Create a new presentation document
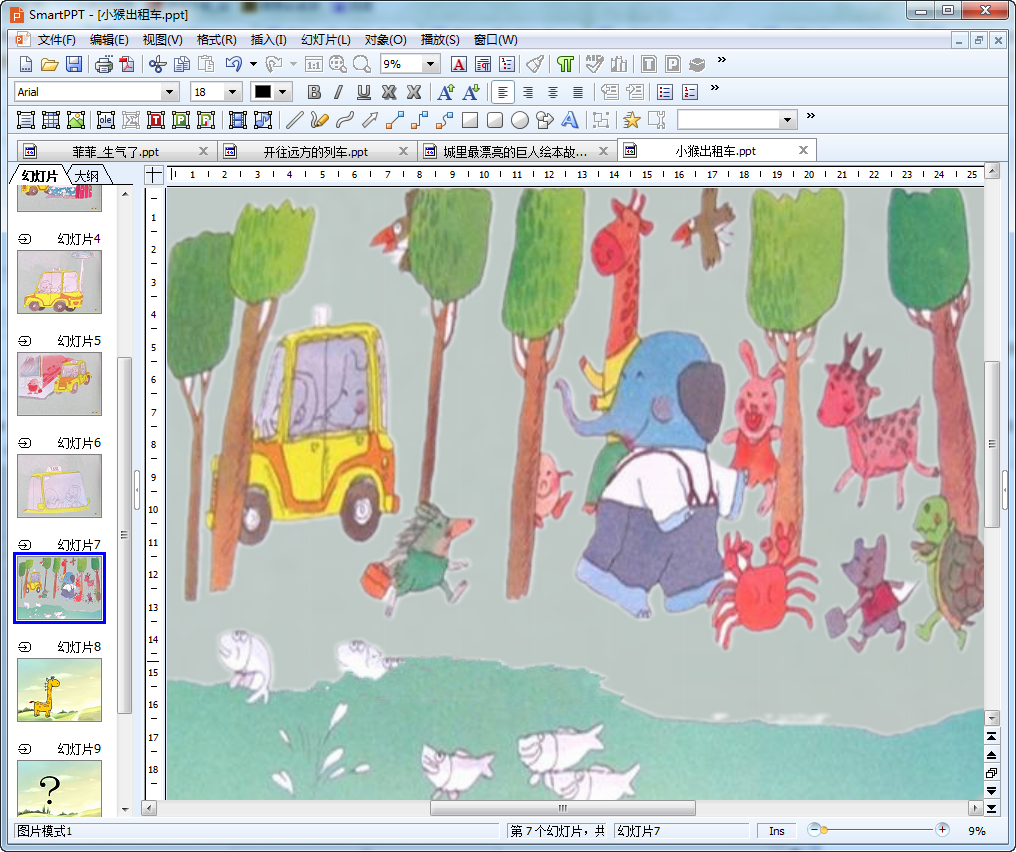The image size is (1016, 852). [25, 64]
